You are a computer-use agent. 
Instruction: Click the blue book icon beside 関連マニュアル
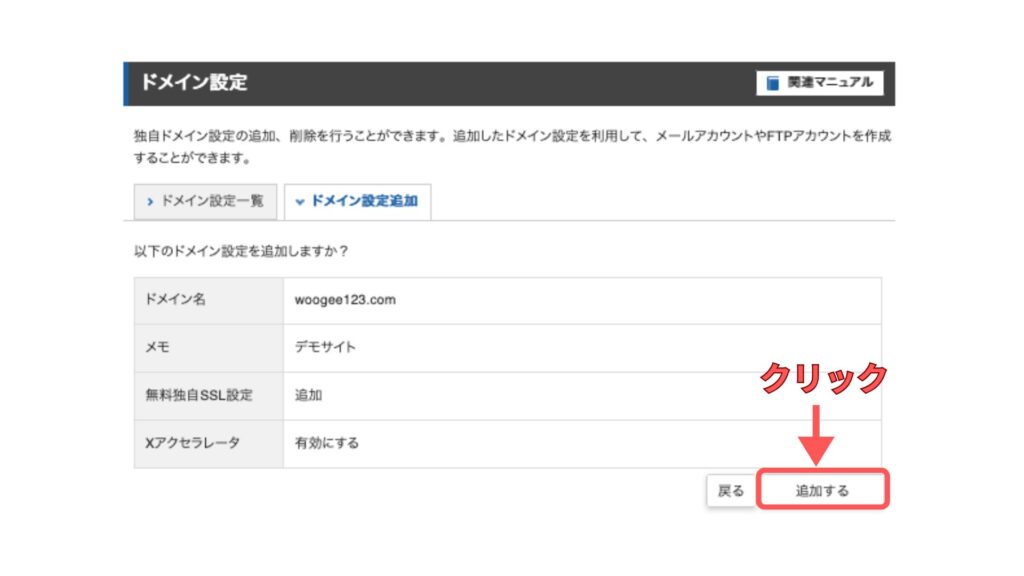point(773,83)
